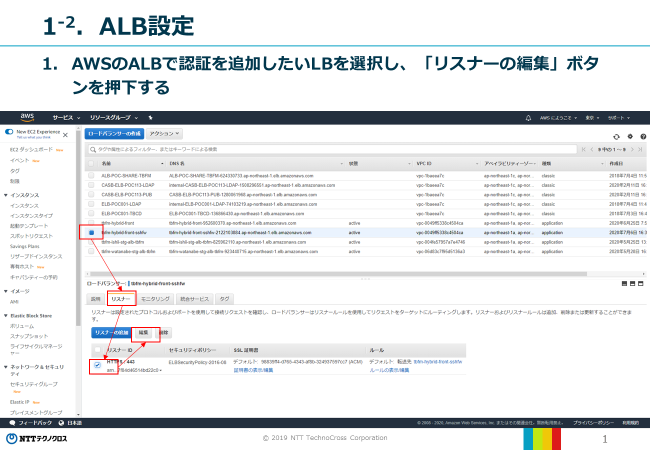Check the CASB-ELB-POC113-LDAP row checkbox

click(91, 185)
